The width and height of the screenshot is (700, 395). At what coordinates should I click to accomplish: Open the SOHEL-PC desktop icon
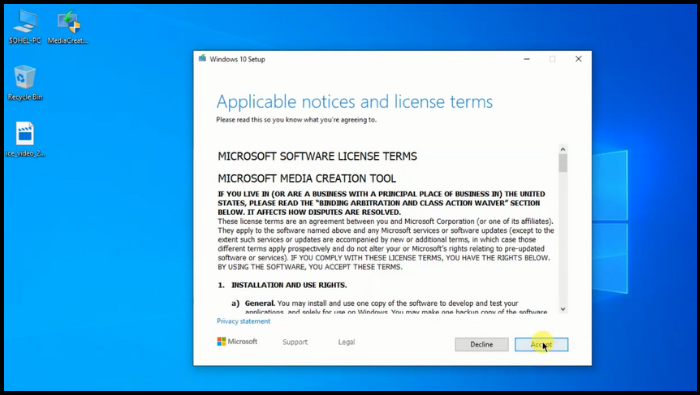(x=25, y=27)
